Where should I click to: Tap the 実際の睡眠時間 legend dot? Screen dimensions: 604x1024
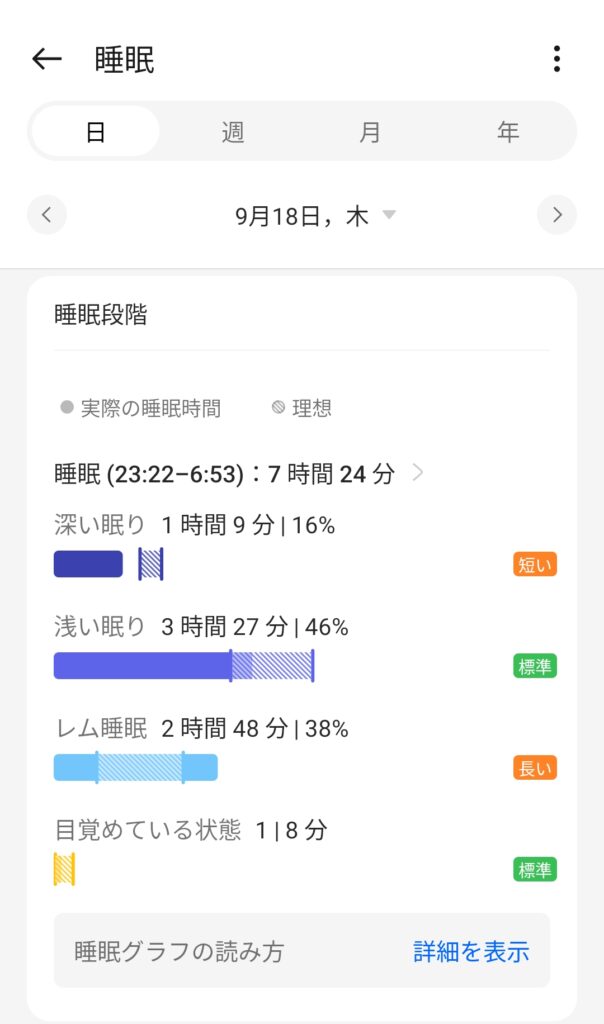(x=67, y=408)
